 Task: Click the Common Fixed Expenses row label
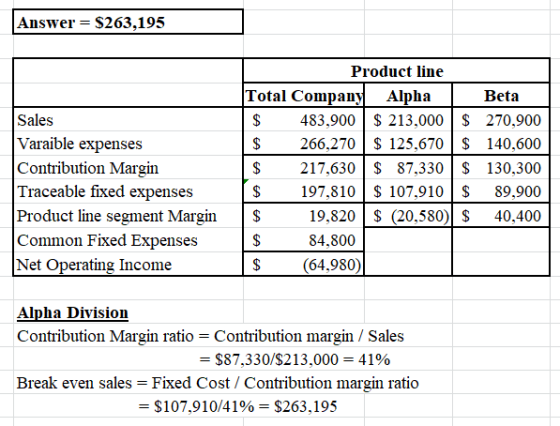click(107, 240)
